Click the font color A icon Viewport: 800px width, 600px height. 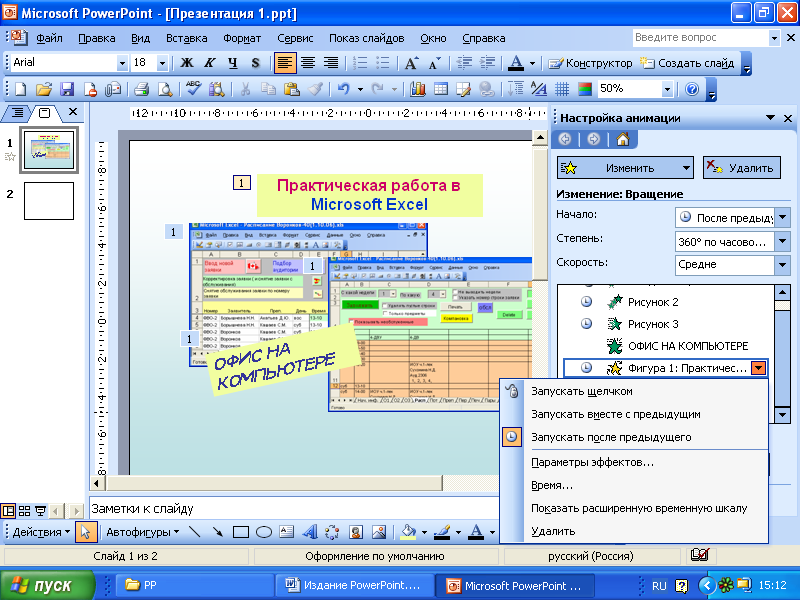coord(516,63)
